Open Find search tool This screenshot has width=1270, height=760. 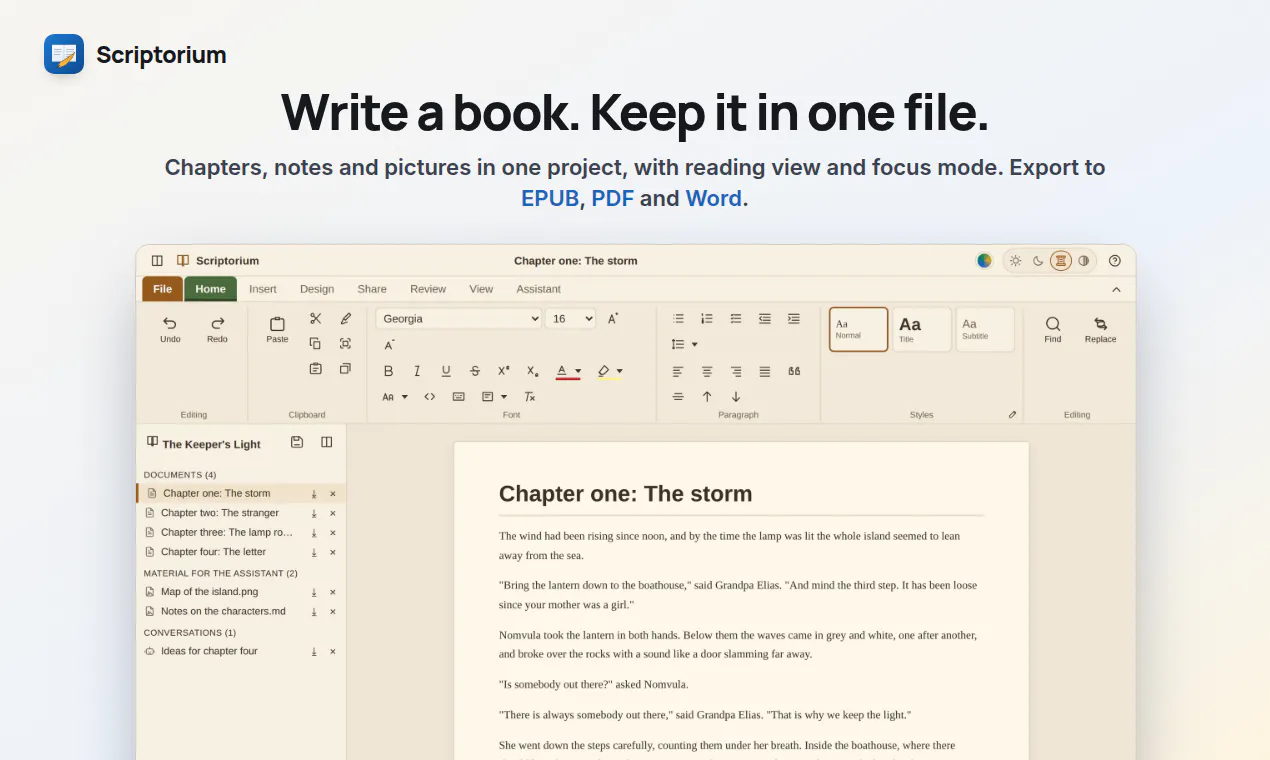(1053, 329)
